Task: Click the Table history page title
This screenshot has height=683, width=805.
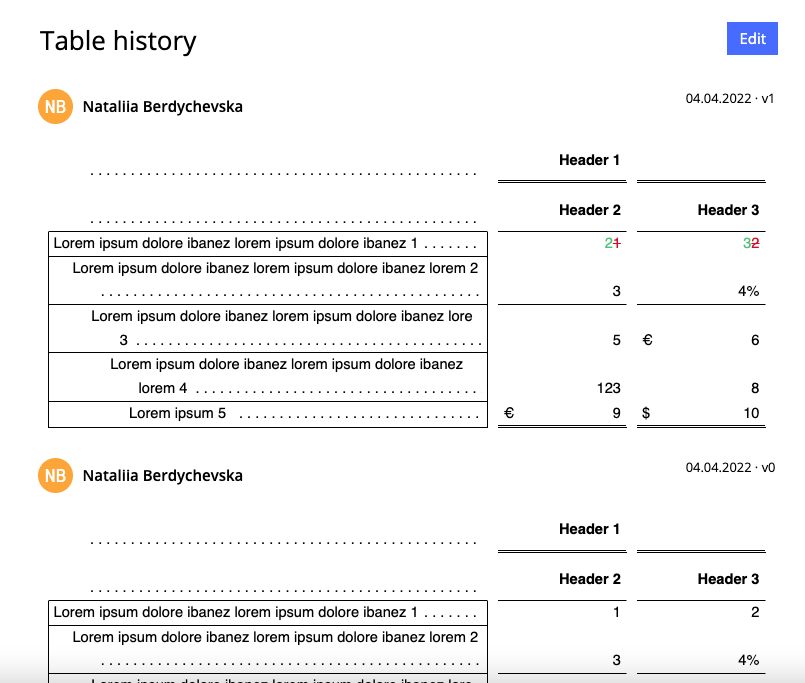Action: (118, 41)
